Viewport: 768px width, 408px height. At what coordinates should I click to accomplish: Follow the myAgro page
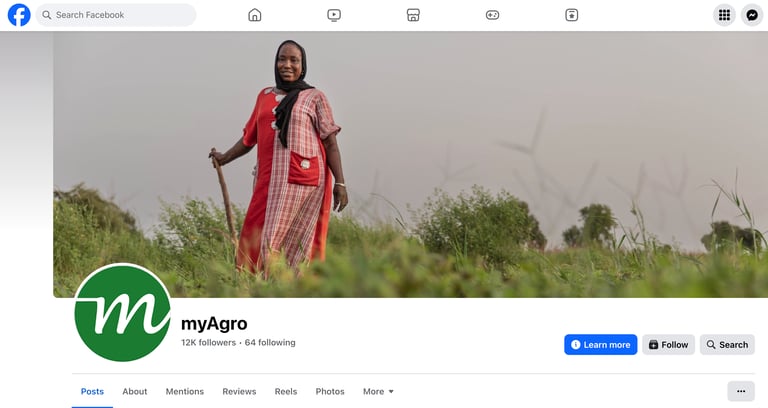pyautogui.click(x=669, y=345)
